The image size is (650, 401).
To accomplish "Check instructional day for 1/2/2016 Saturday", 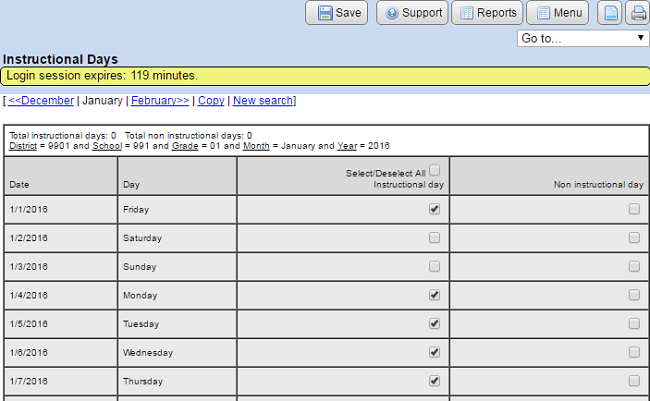I will pos(434,238).
